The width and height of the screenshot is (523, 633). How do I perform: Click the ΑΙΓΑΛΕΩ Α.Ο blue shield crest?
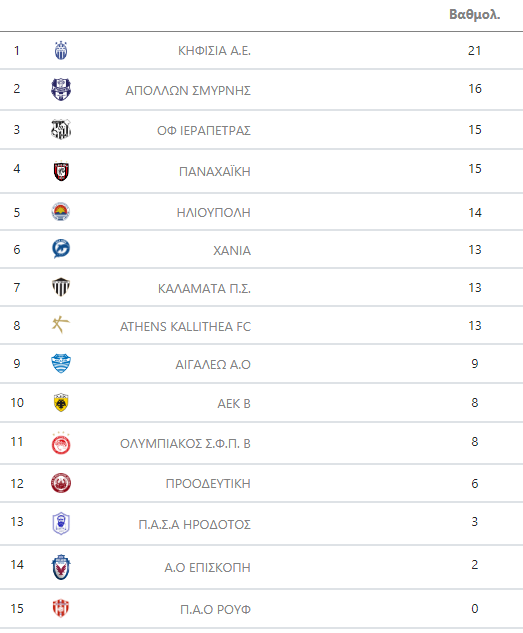[x=61, y=363]
